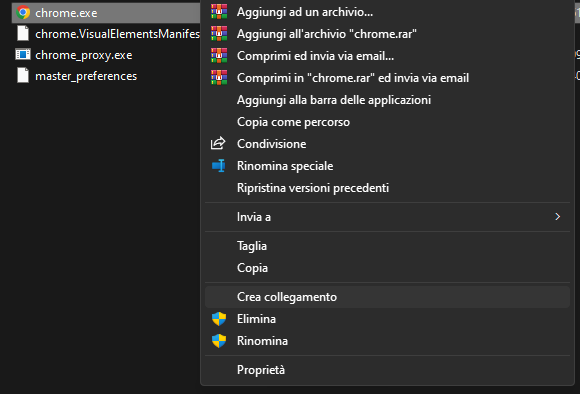Click WinRAR icon beside 'Comprimi in "chrome.rar" ed invia via email'
Image resolution: width=580 pixels, height=394 pixels.
point(219,78)
